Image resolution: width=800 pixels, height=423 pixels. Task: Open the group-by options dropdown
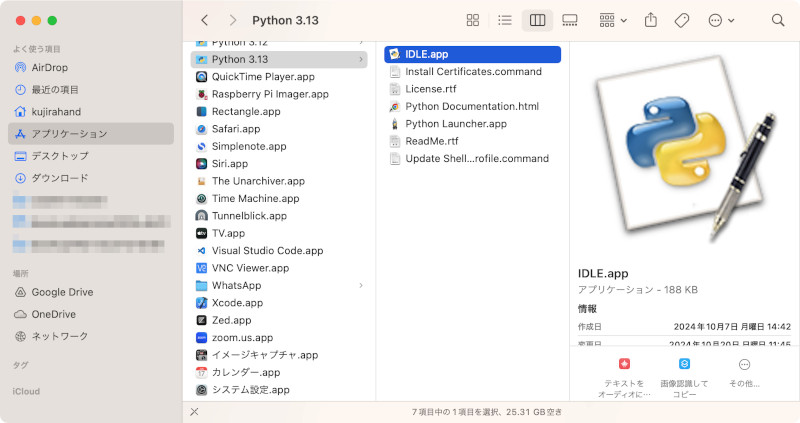[x=612, y=20]
